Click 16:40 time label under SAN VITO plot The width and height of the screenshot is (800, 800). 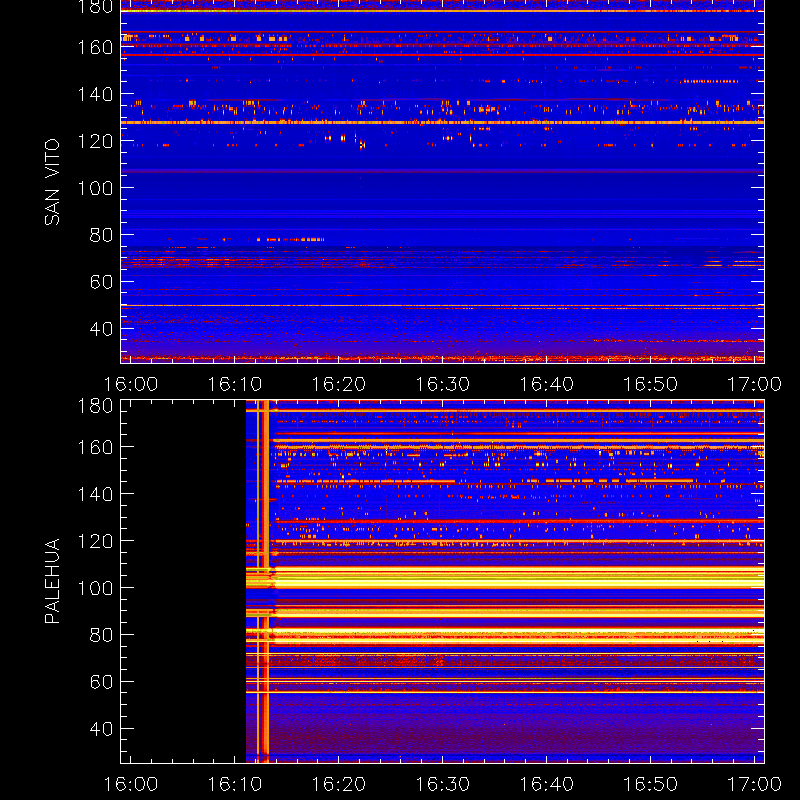click(x=546, y=384)
